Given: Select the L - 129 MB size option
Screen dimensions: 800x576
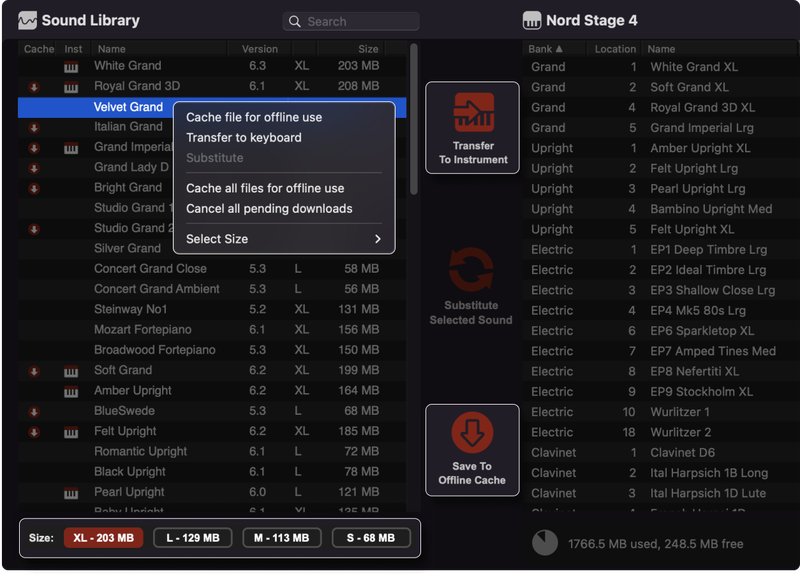Looking at the screenshot, I should [193, 538].
